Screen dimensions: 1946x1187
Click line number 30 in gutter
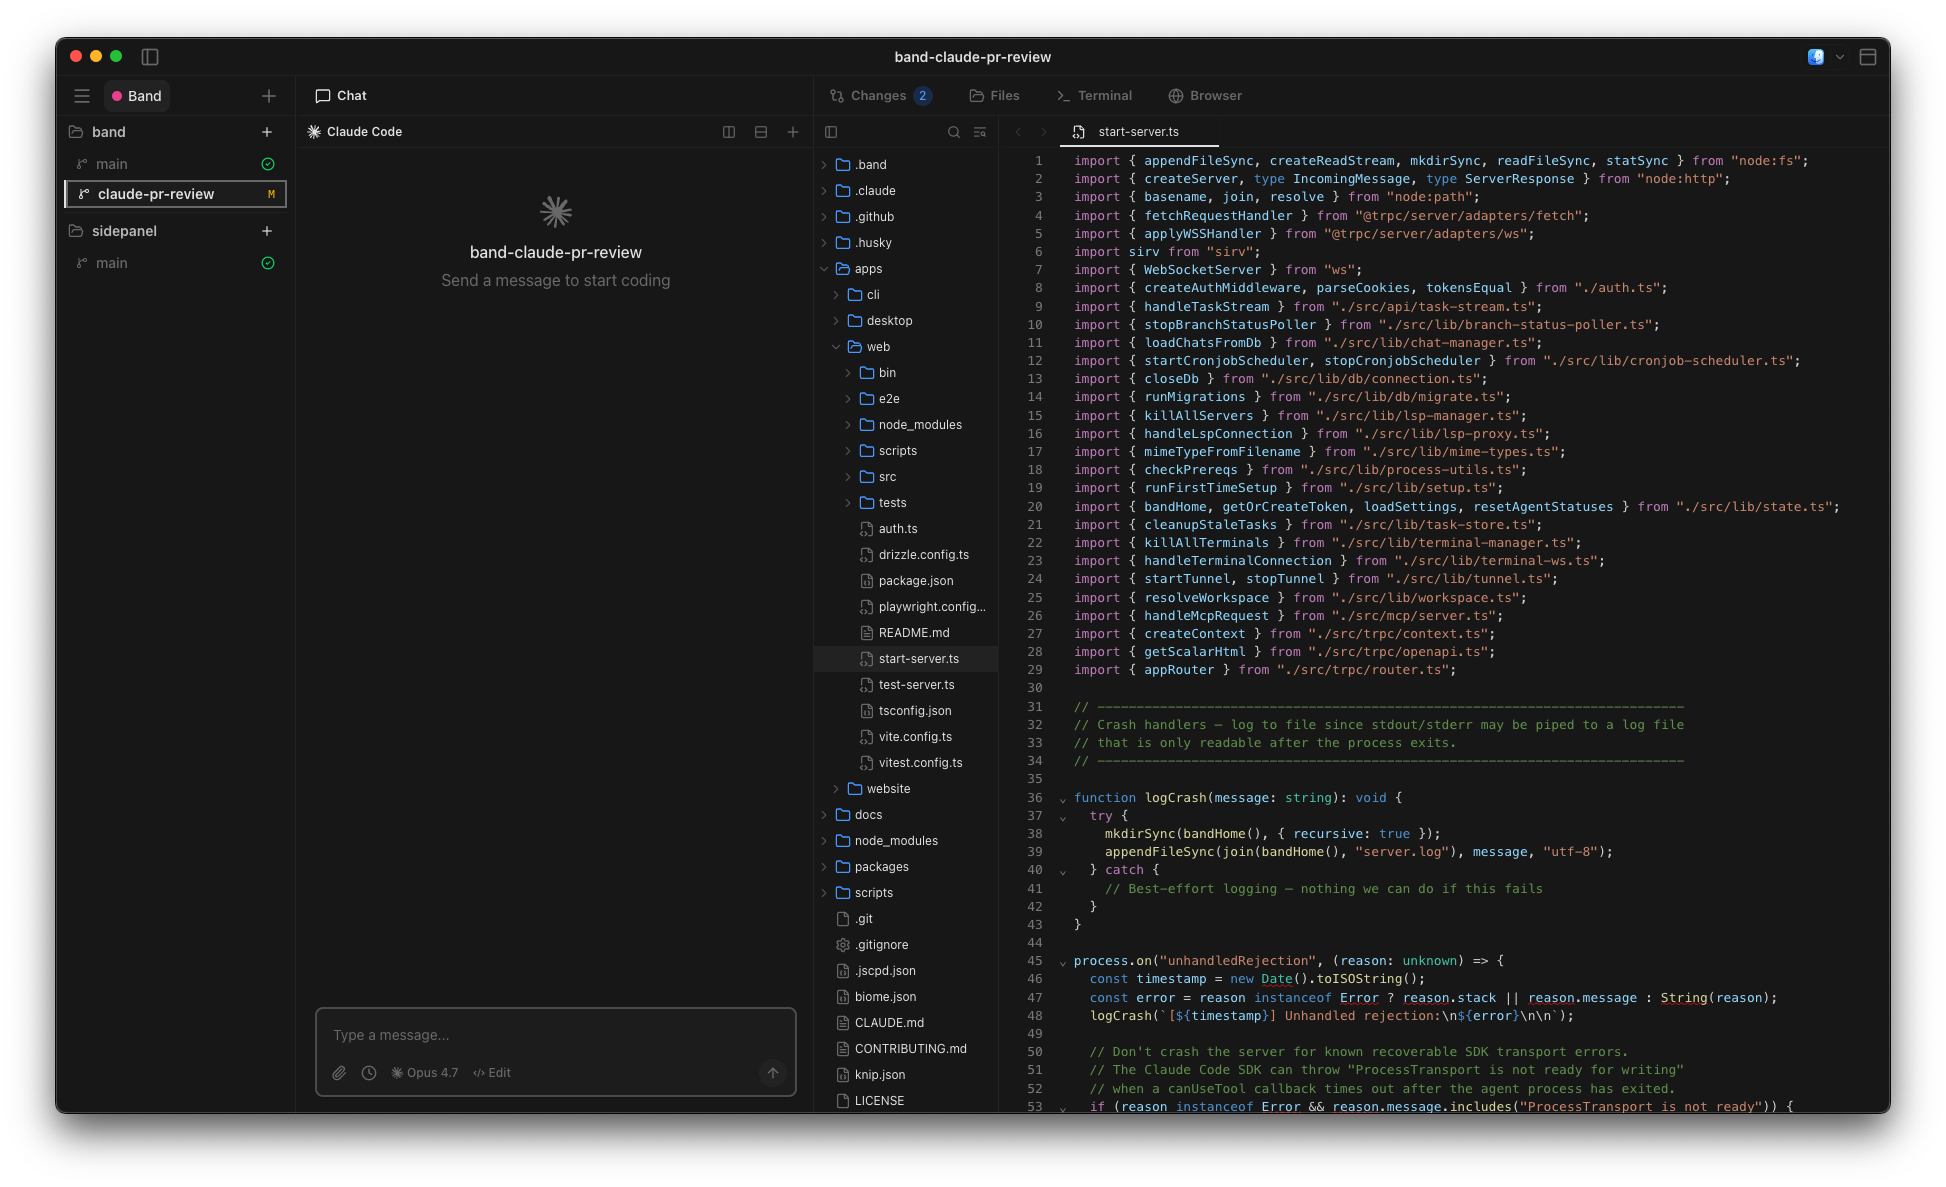pyautogui.click(x=1035, y=688)
